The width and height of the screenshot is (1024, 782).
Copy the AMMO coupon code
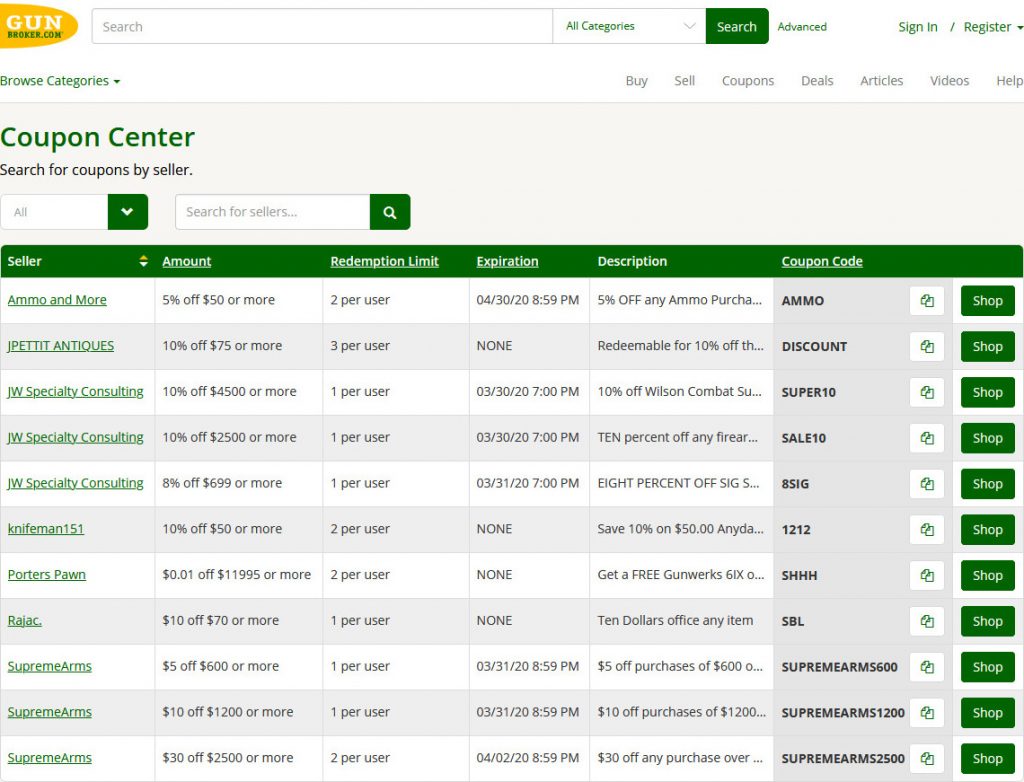click(x=927, y=300)
